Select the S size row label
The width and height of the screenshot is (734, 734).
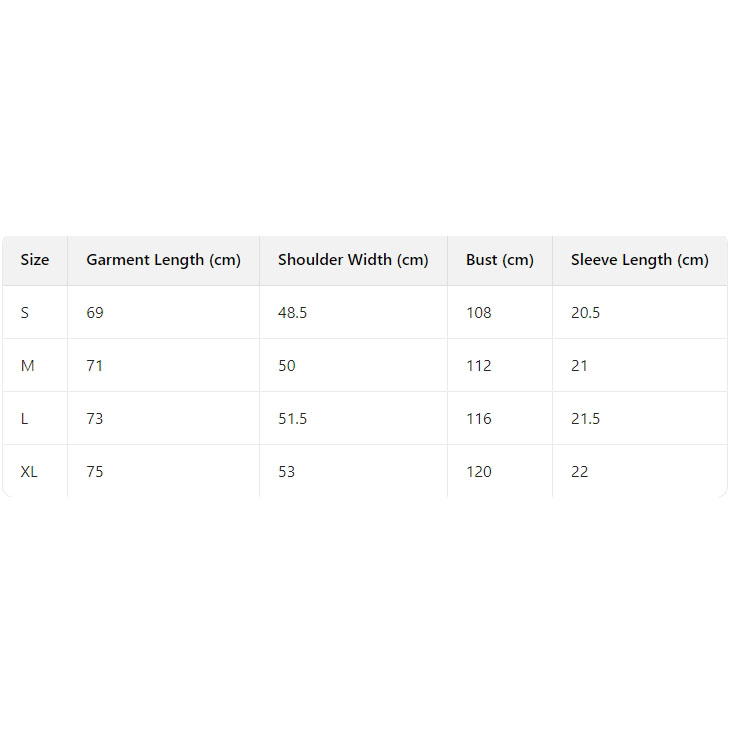25,313
